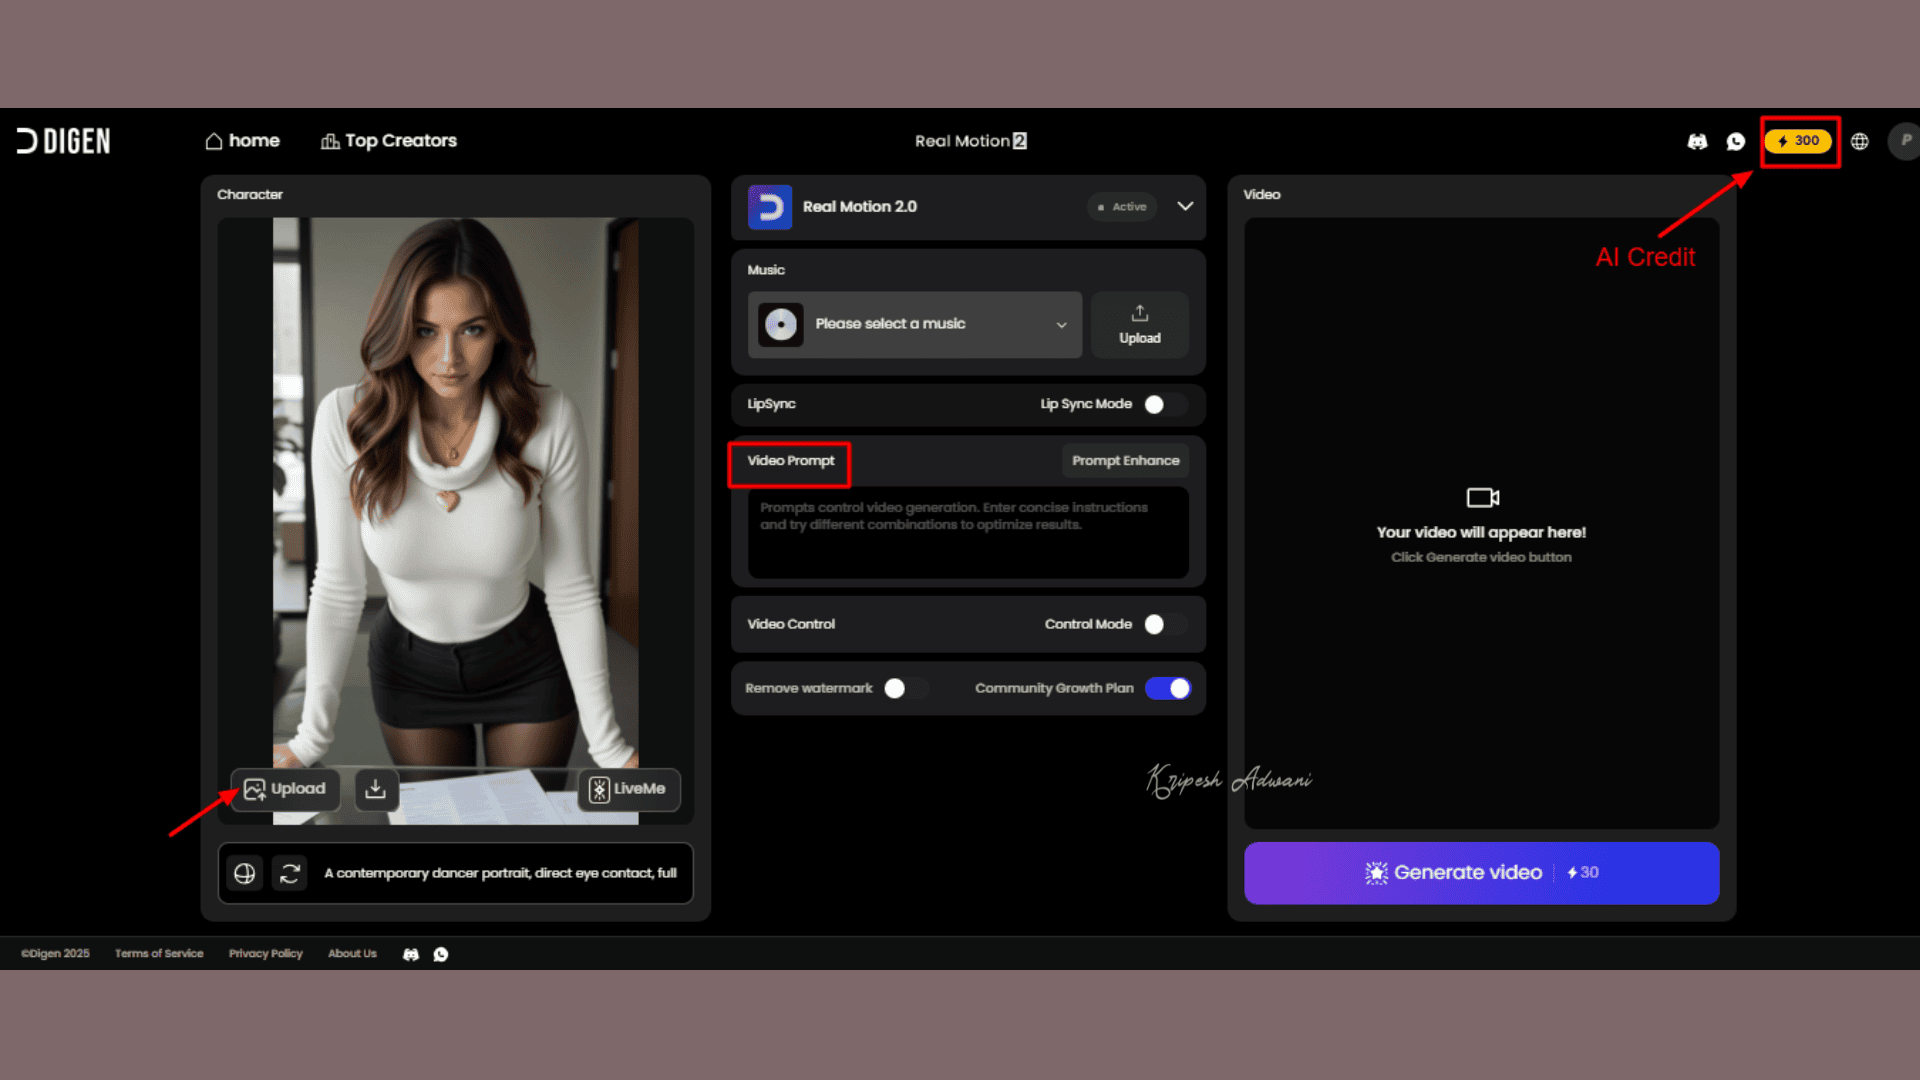Click the globe language icon
The height and width of the screenshot is (1080, 1920).
(1860, 141)
